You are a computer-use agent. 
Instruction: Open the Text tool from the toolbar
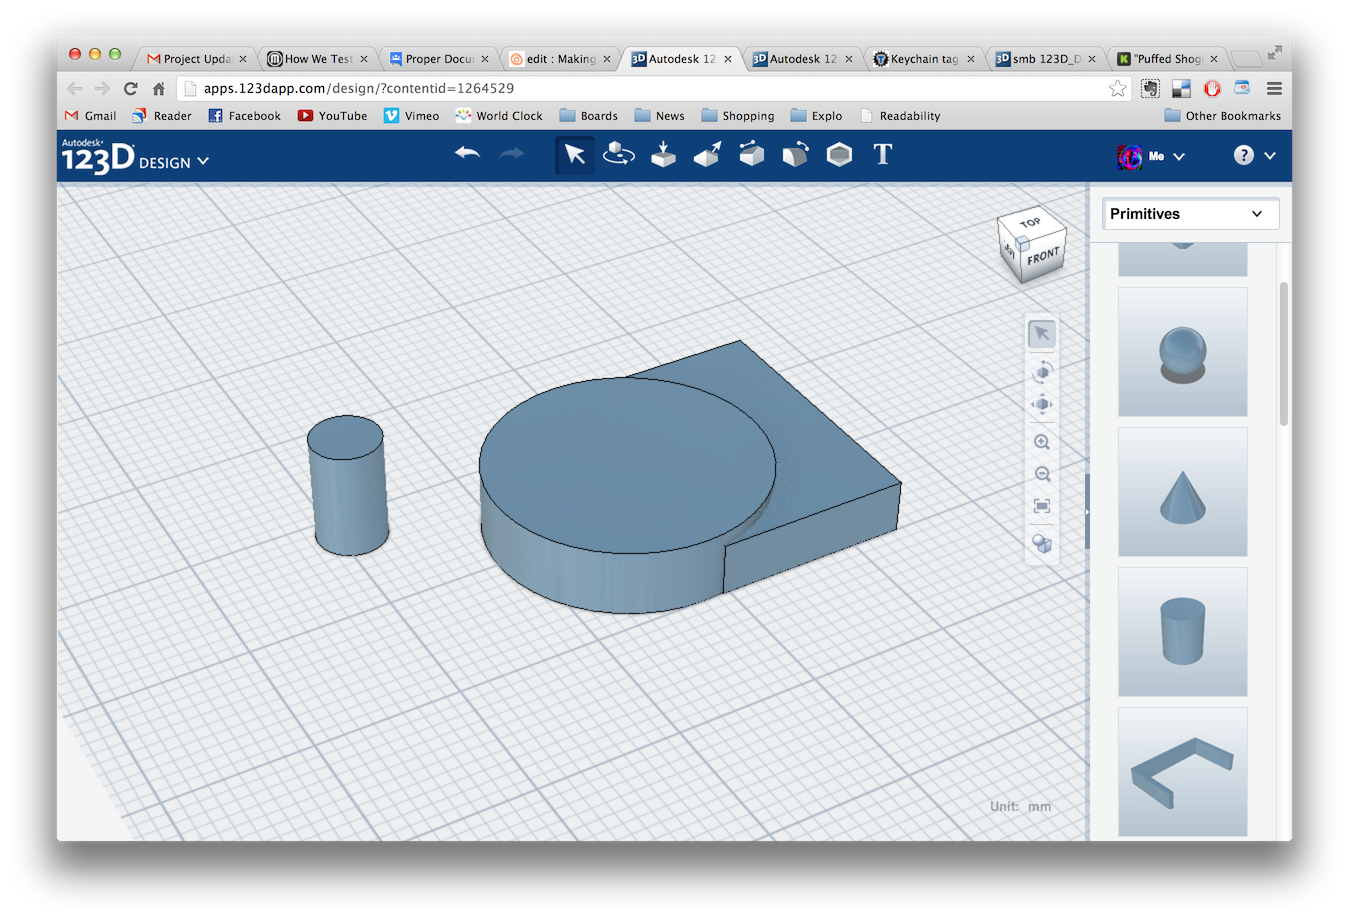[x=881, y=155]
